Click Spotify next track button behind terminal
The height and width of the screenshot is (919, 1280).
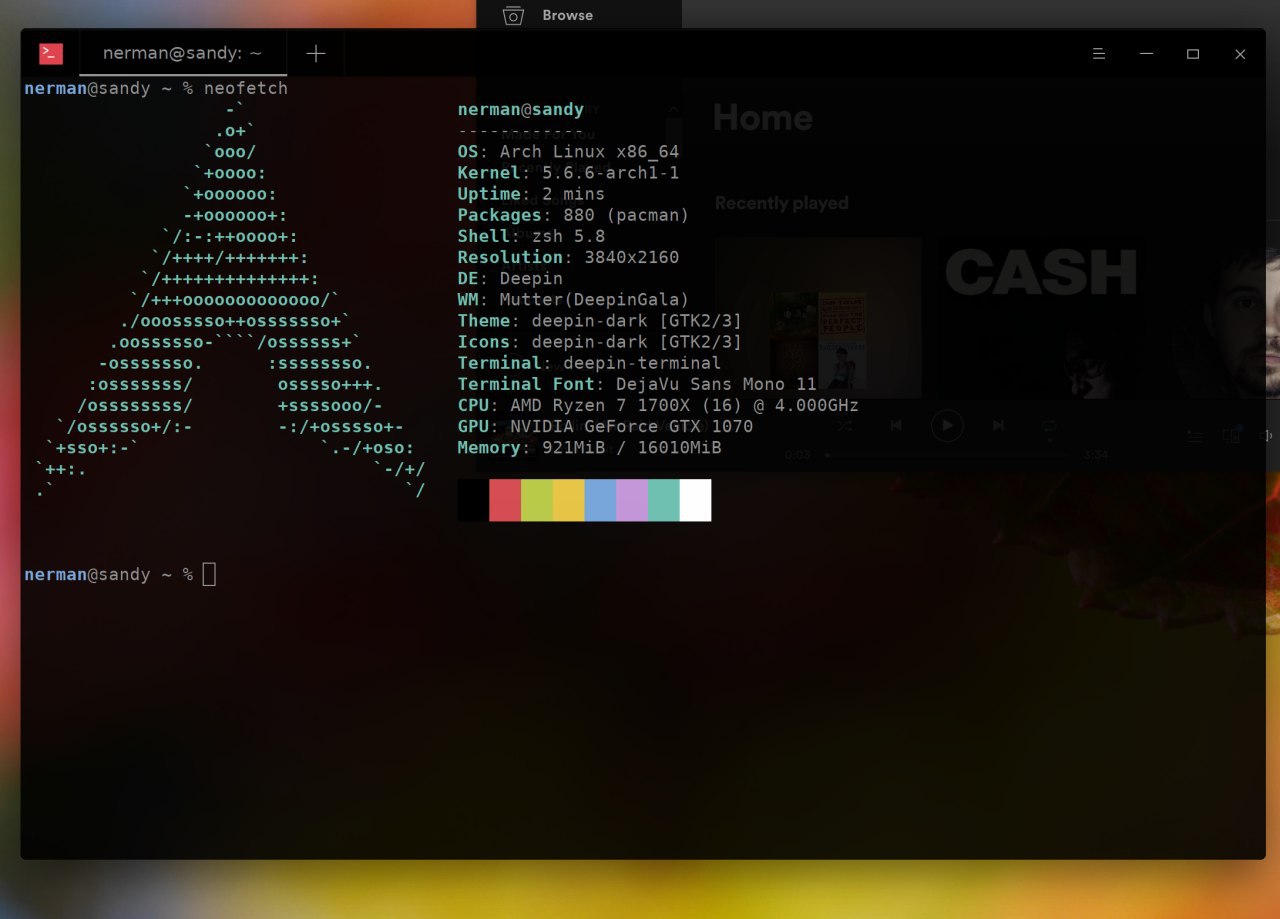coord(998,425)
